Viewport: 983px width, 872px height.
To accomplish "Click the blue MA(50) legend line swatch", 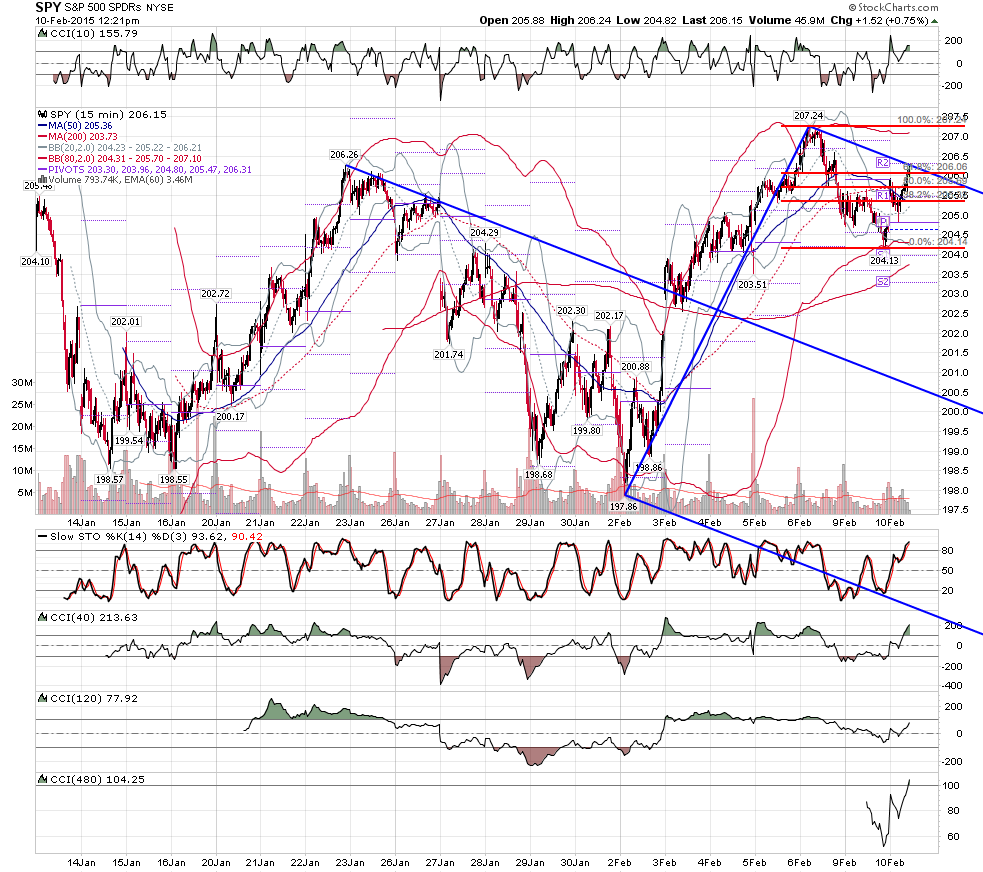I will click(43, 126).
